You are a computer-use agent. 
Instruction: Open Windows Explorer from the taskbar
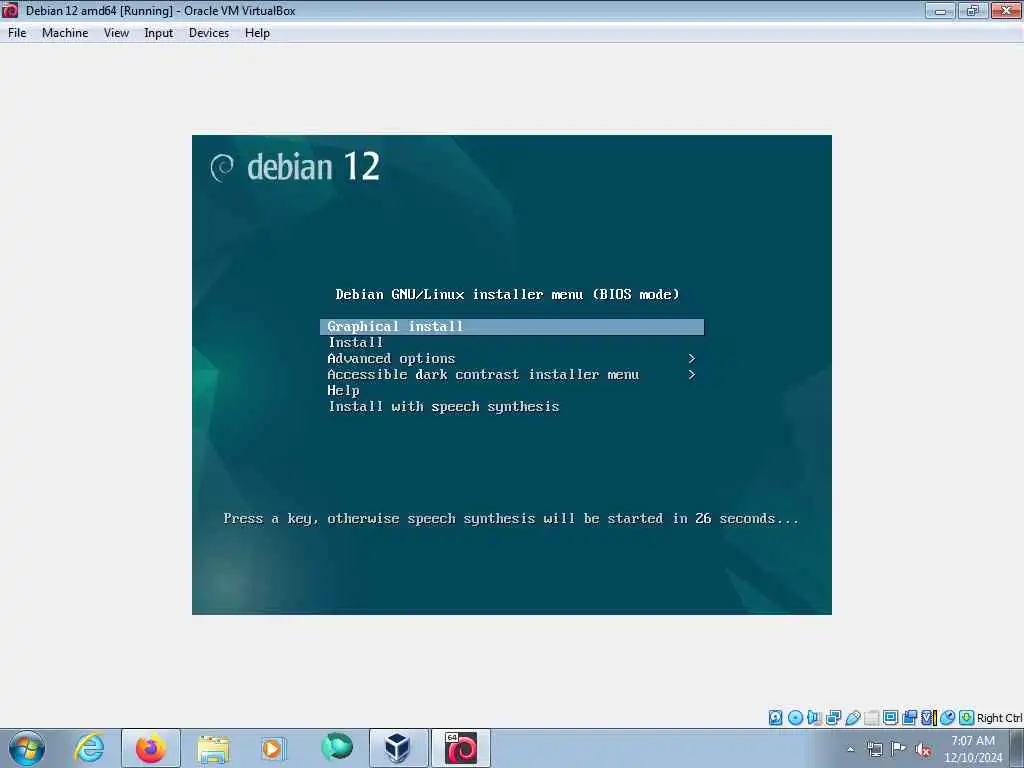coord(213,748)
